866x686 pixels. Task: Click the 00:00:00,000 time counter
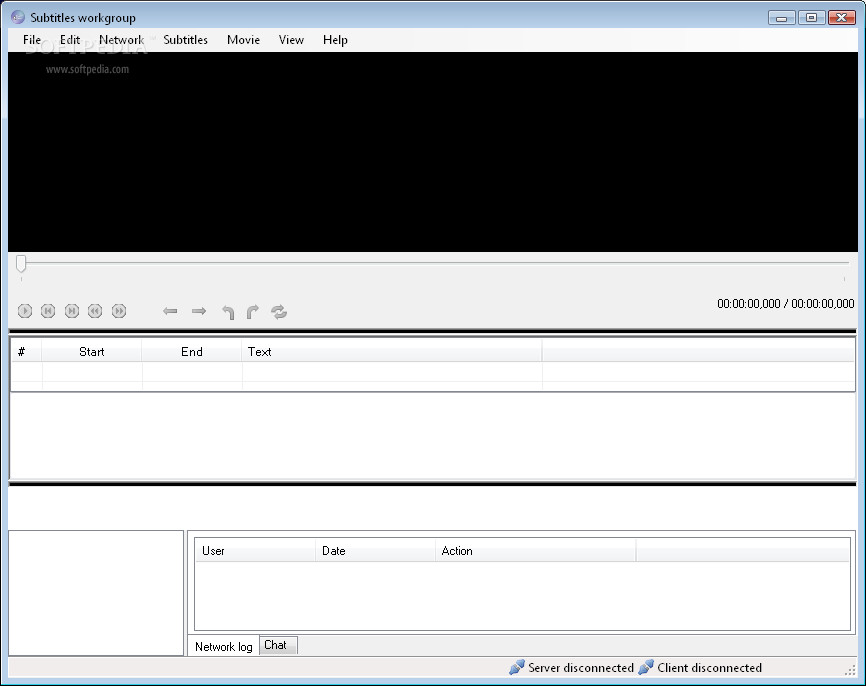coord(785,303)
